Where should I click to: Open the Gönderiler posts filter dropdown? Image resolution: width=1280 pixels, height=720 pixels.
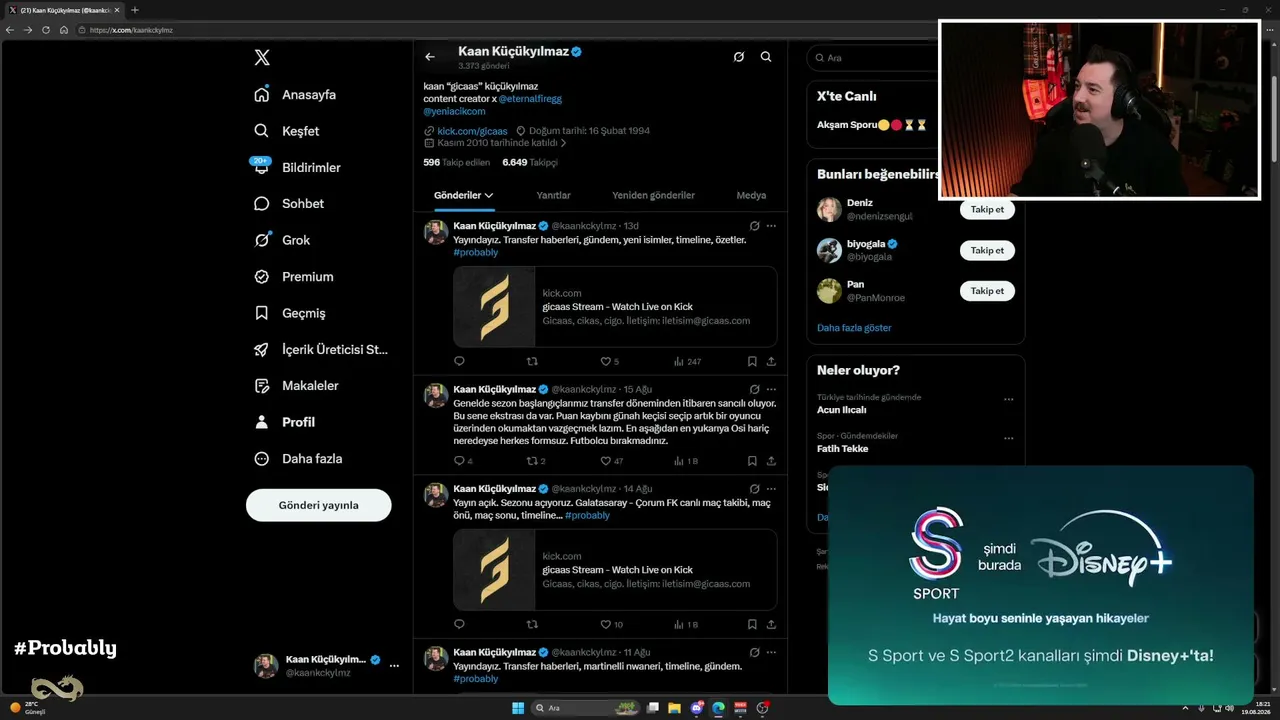pyautogui.click(x=464, y=195)
